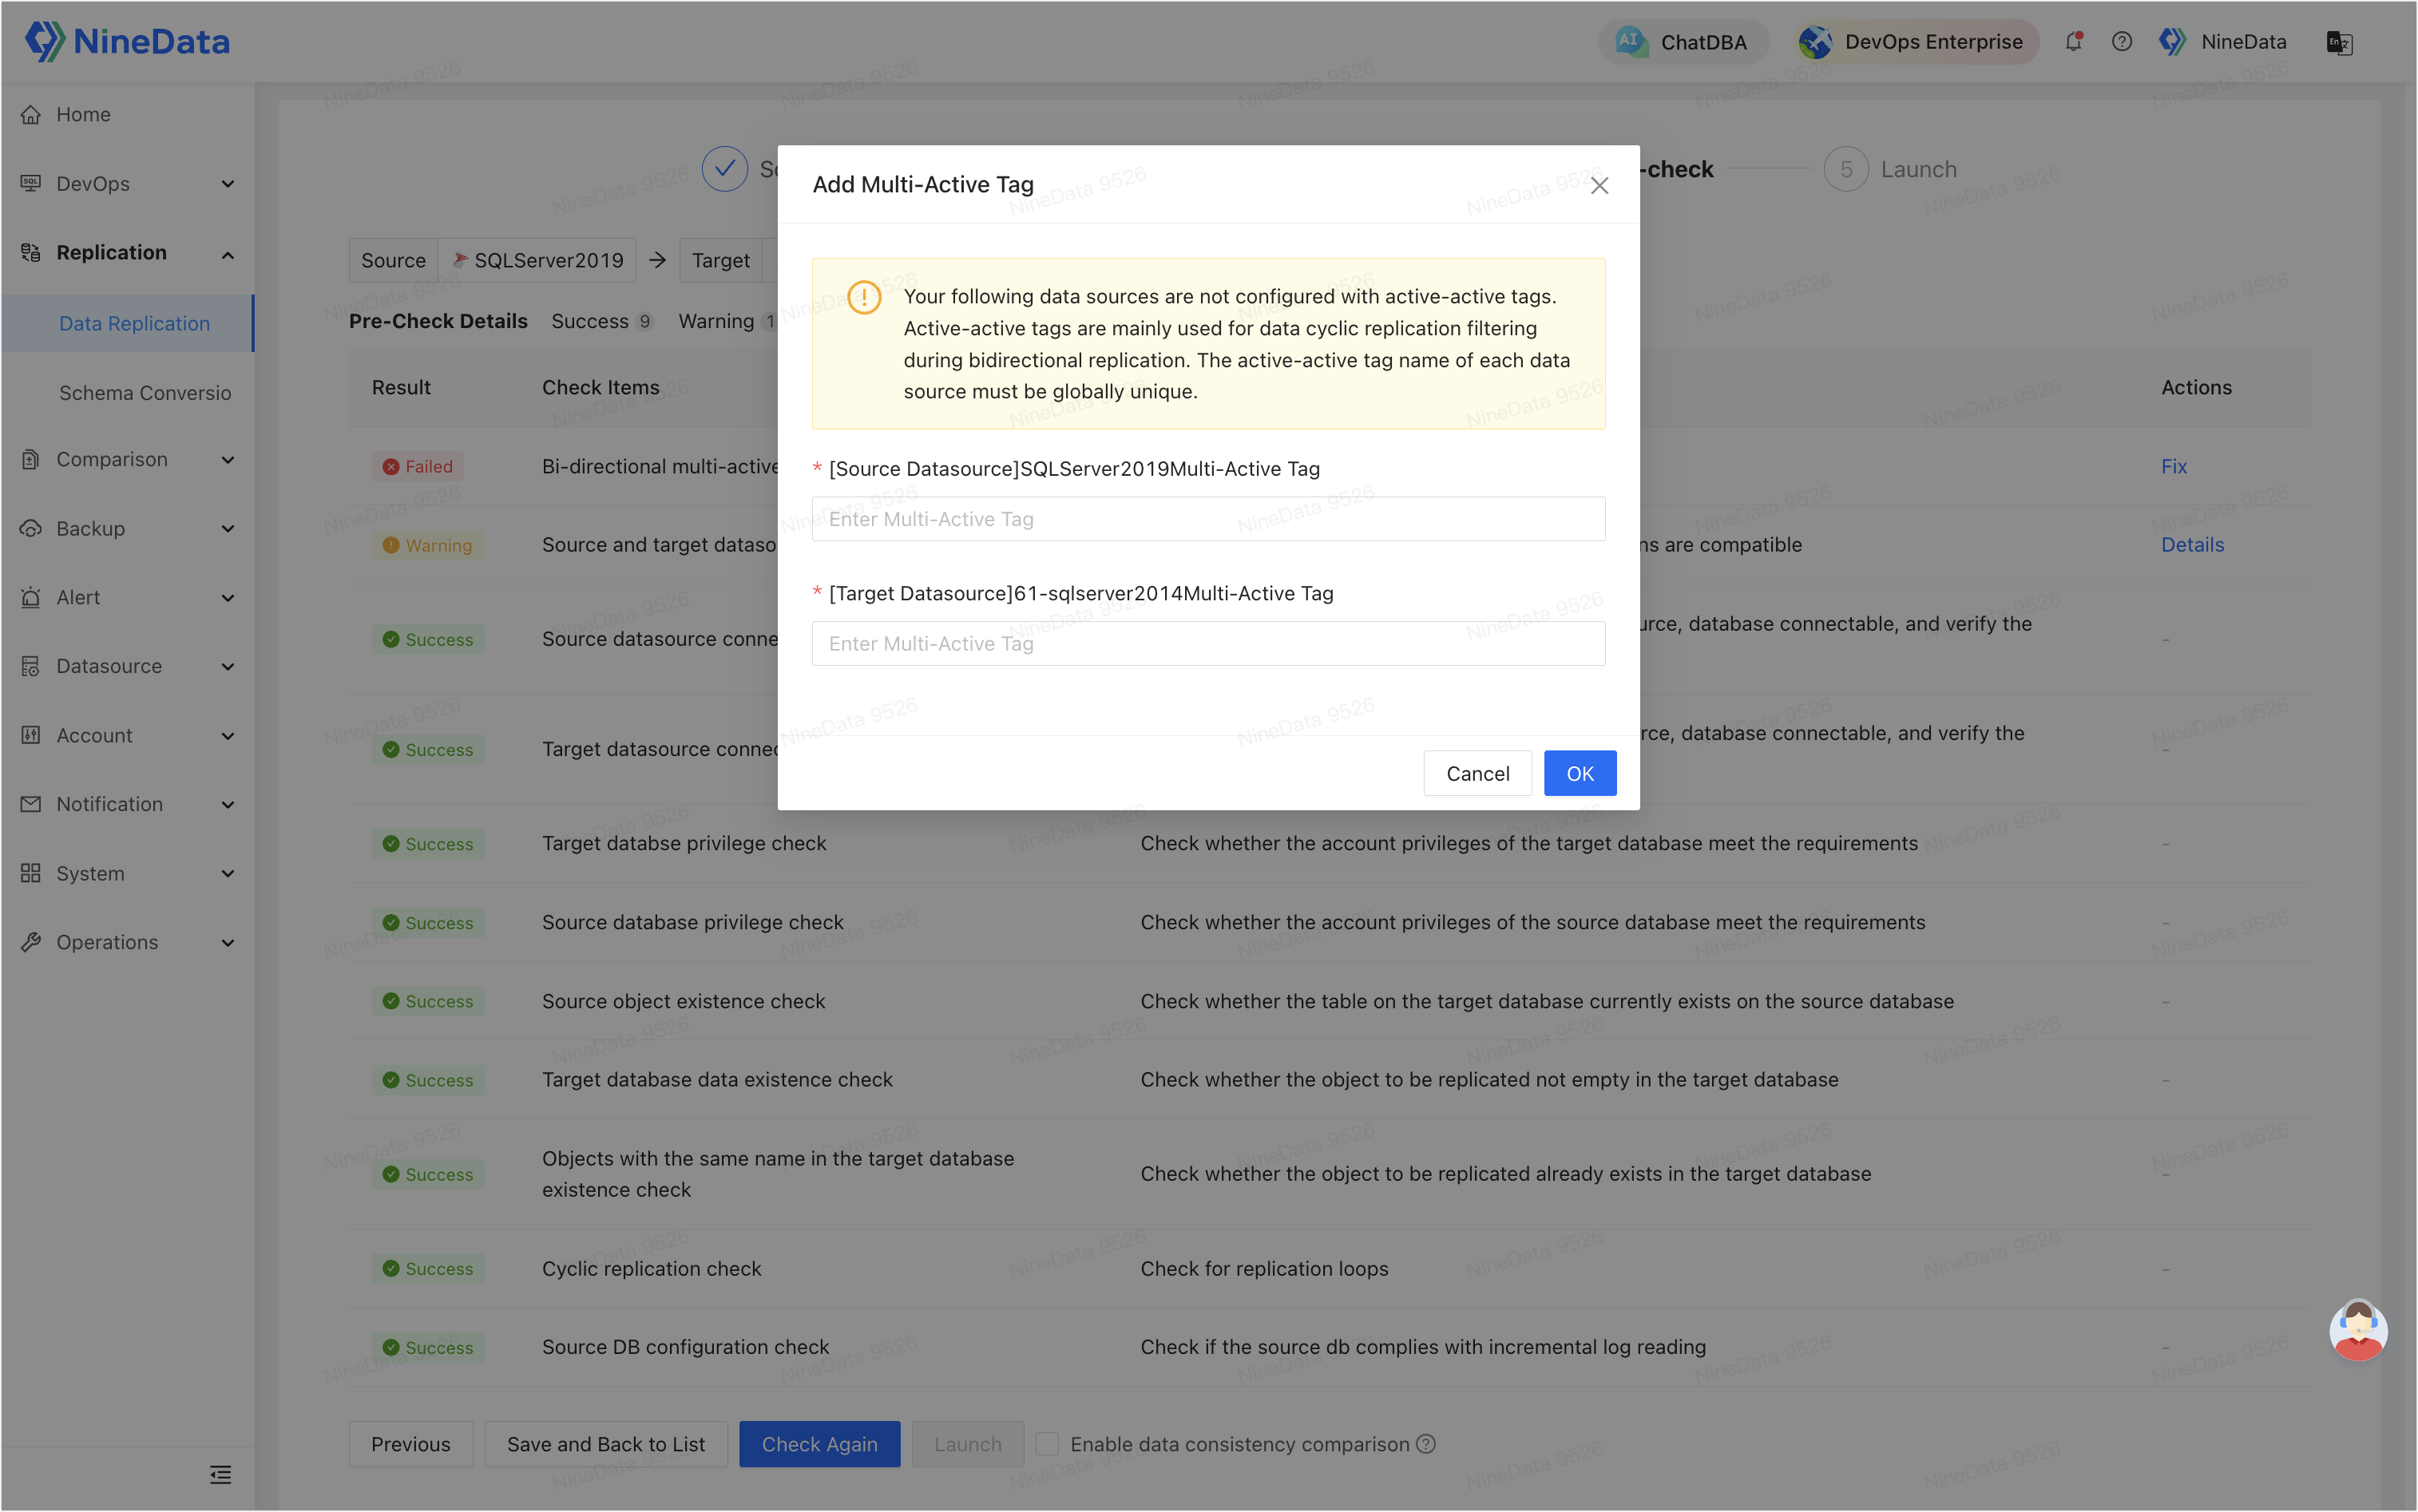Close the Add Multi-Active Tag dialog
2418x1512 pixels.
(x=1599, y=185)
